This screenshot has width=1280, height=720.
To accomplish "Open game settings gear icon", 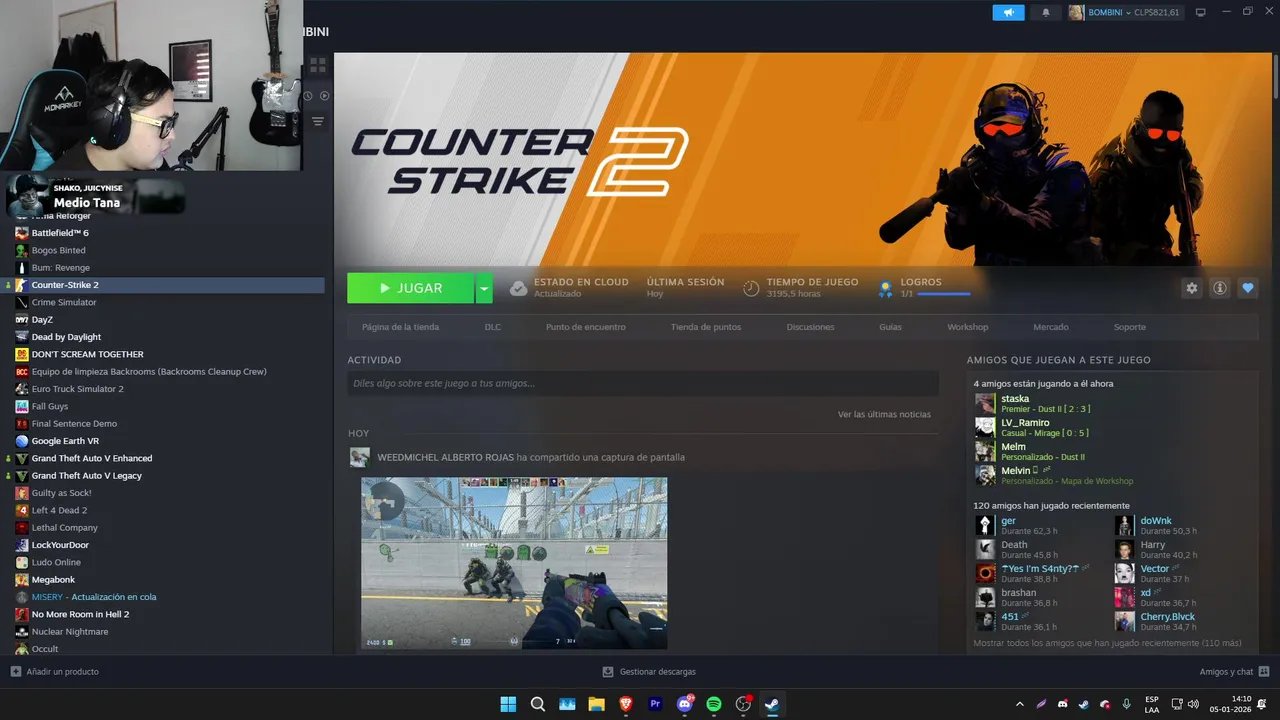I will point(1191,288).
